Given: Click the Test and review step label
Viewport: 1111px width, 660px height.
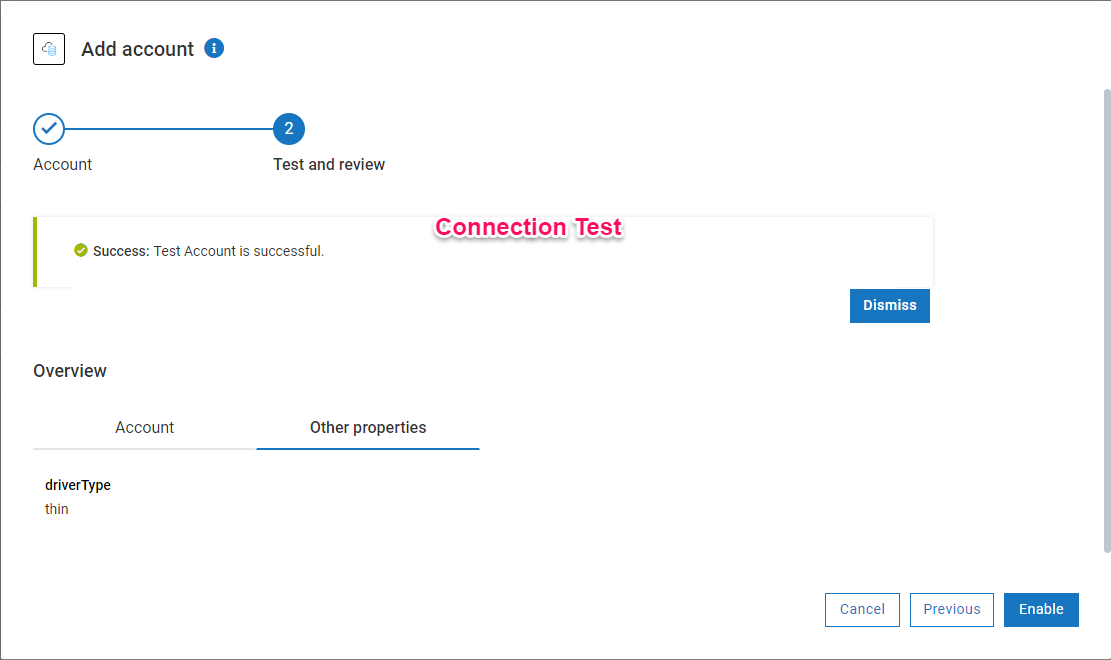Looking at the screenshot, I should 329,165.
